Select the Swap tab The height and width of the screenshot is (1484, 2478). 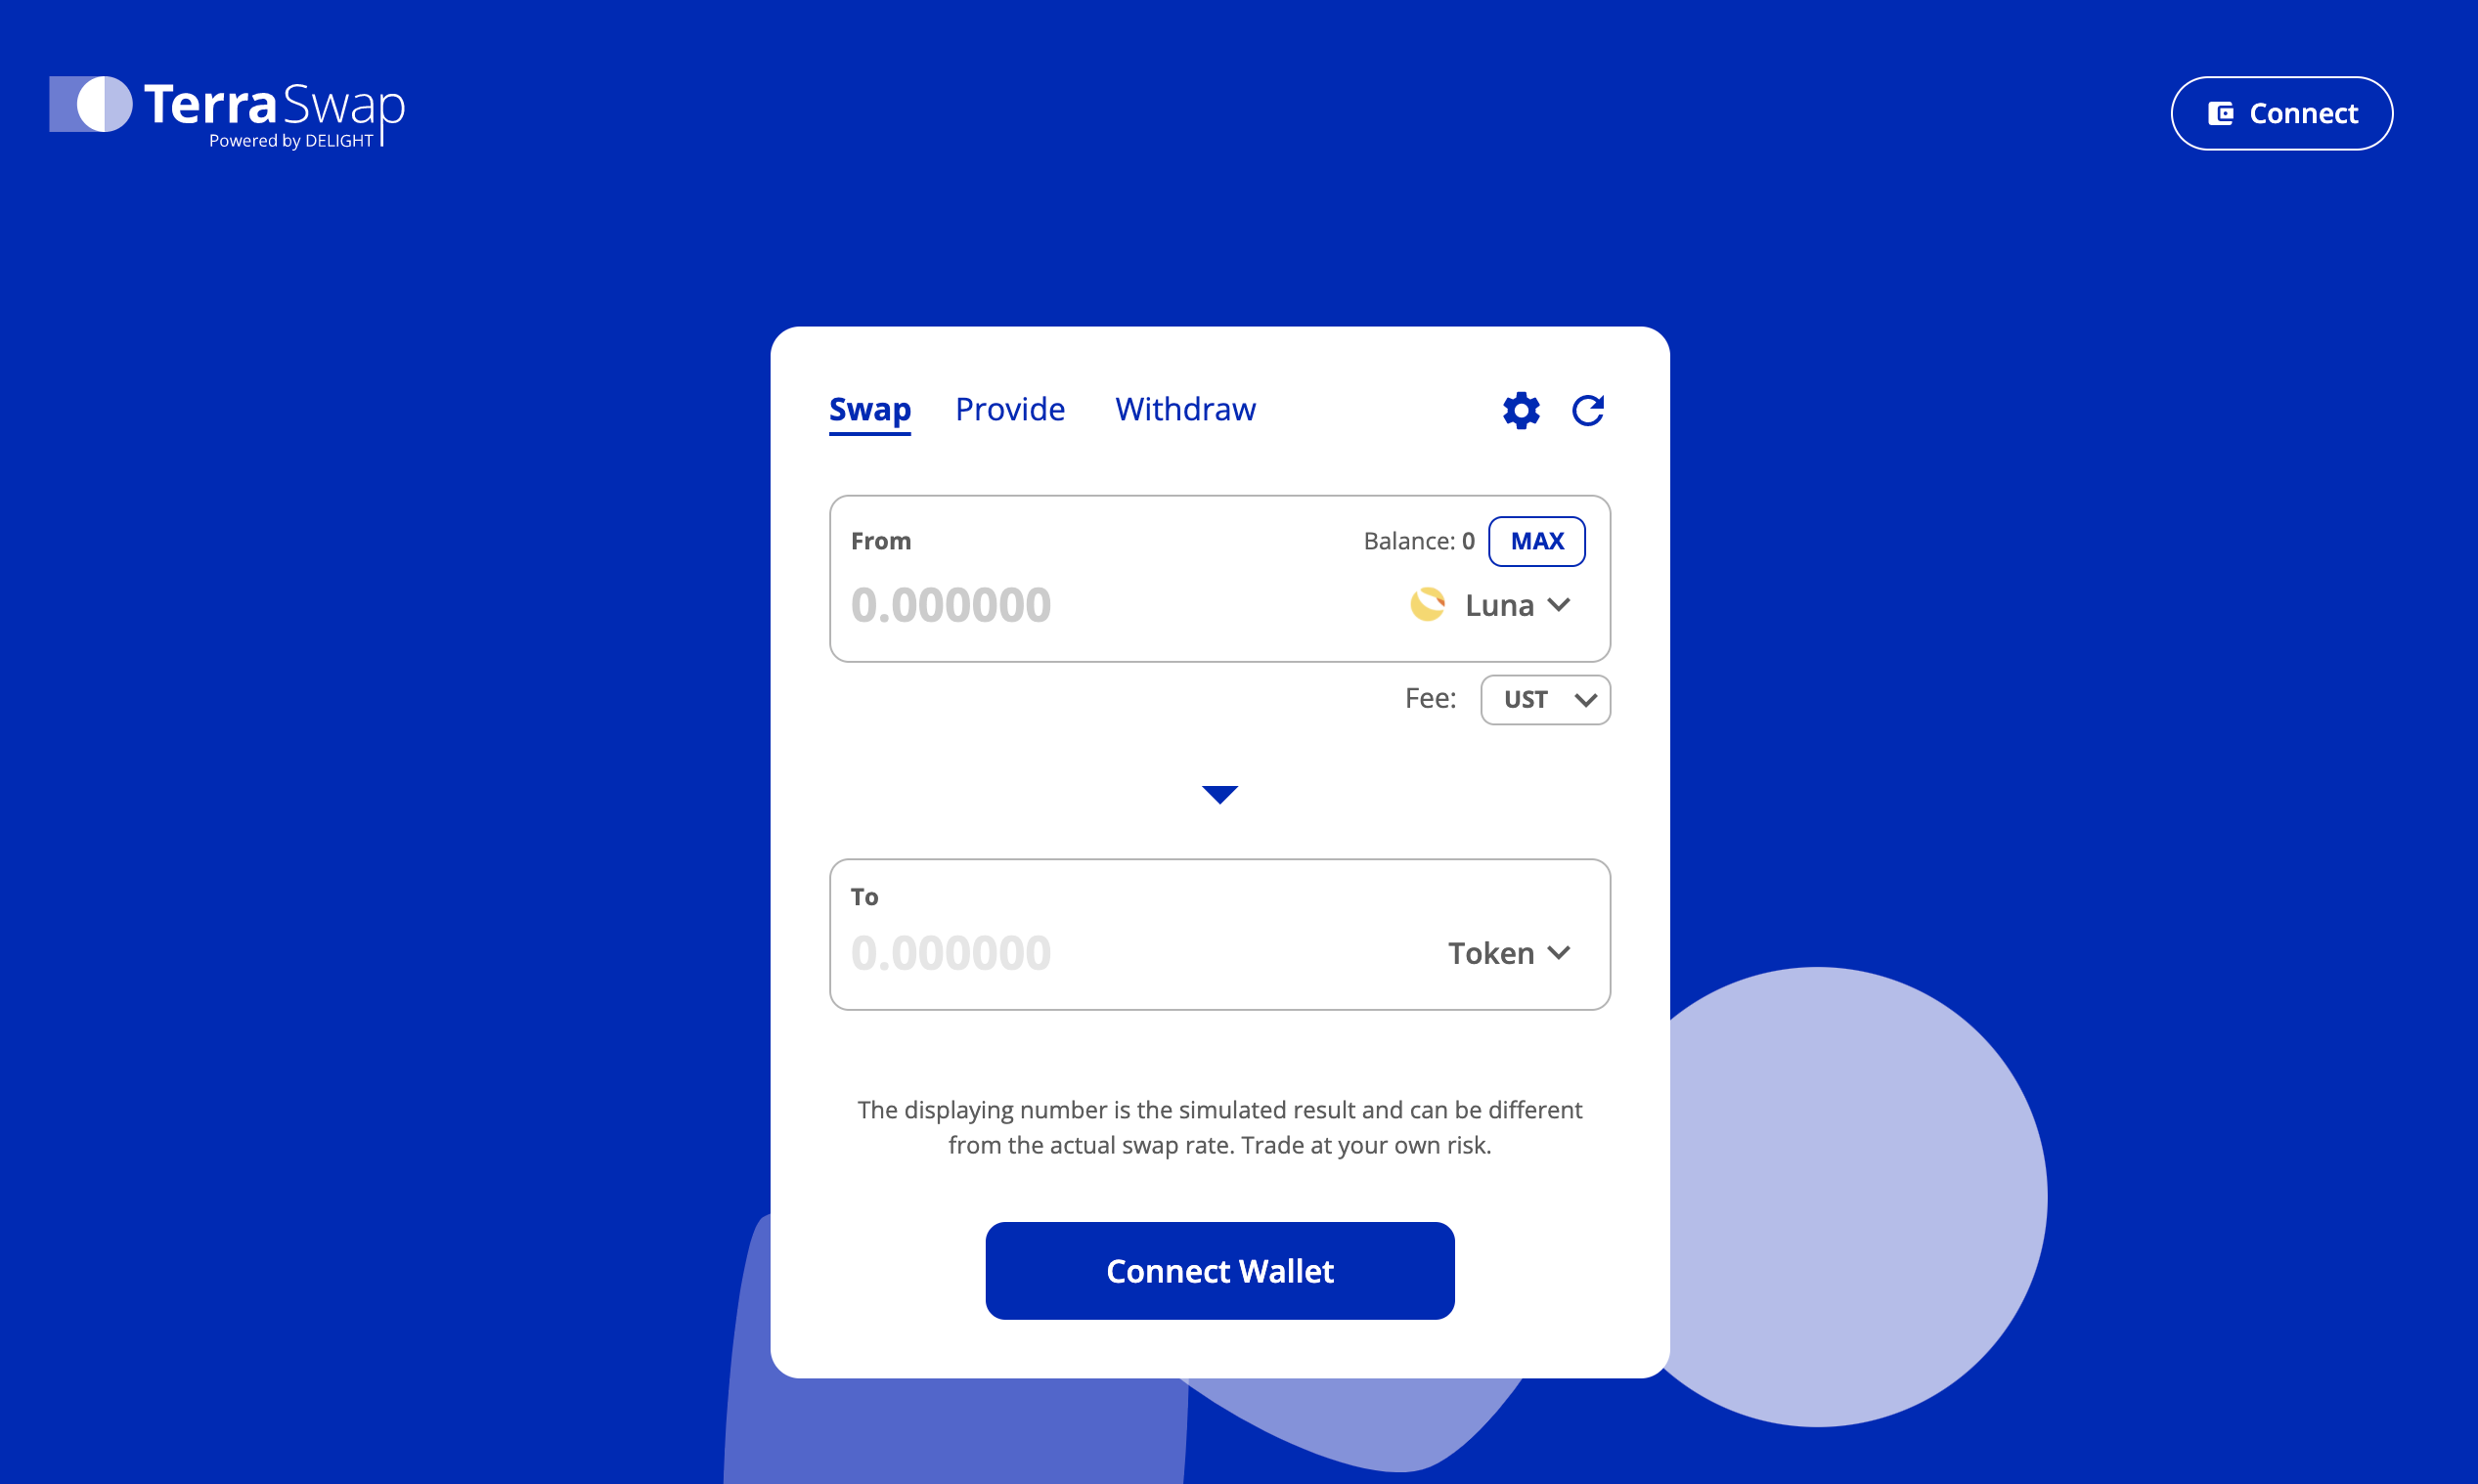[x=869, y=408]
